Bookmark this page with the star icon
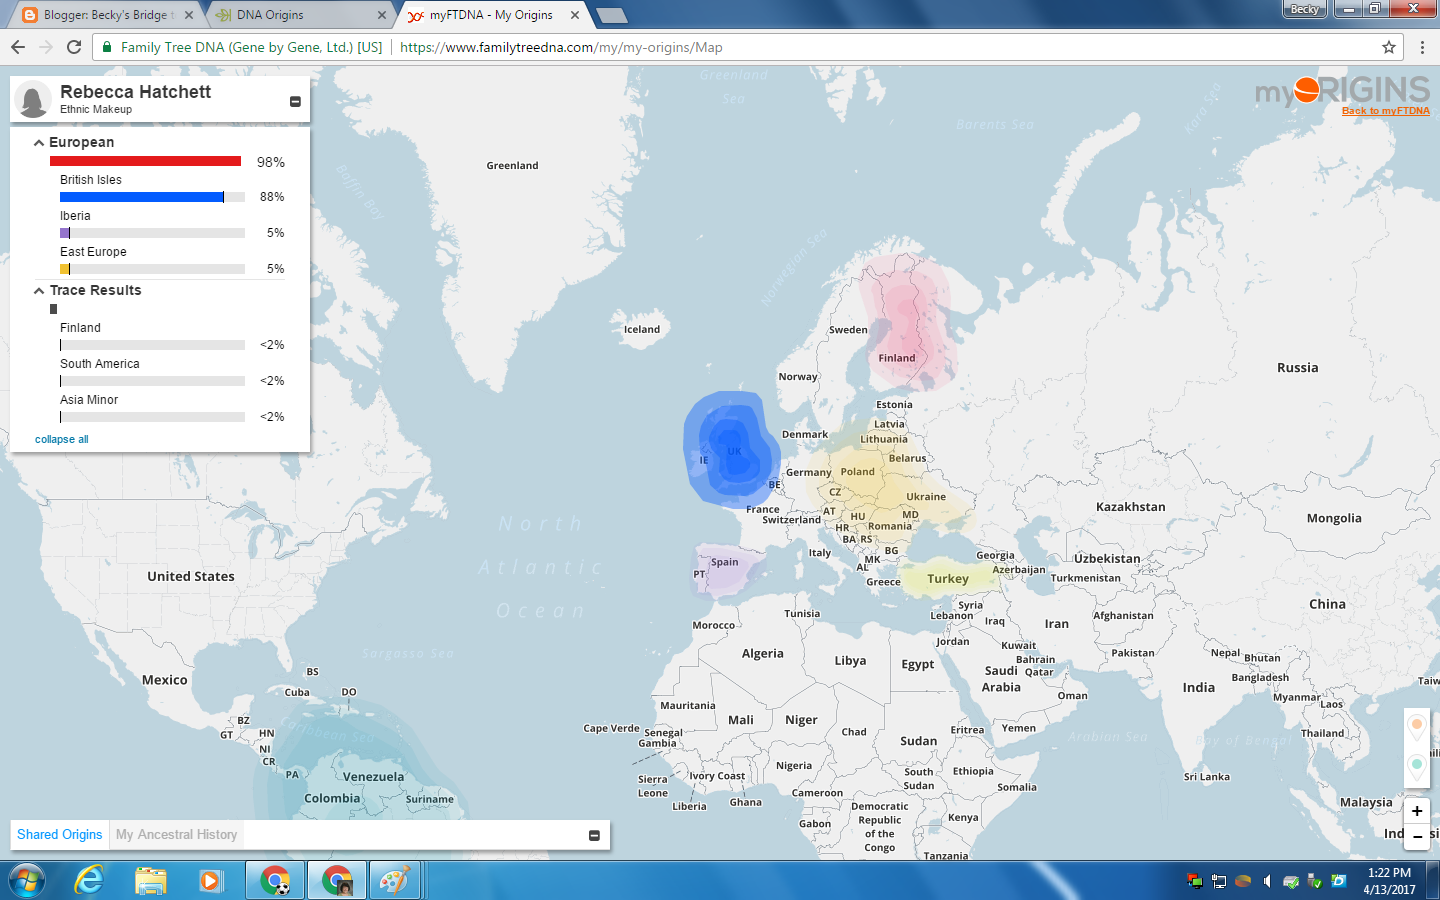 coord(1389,47)
